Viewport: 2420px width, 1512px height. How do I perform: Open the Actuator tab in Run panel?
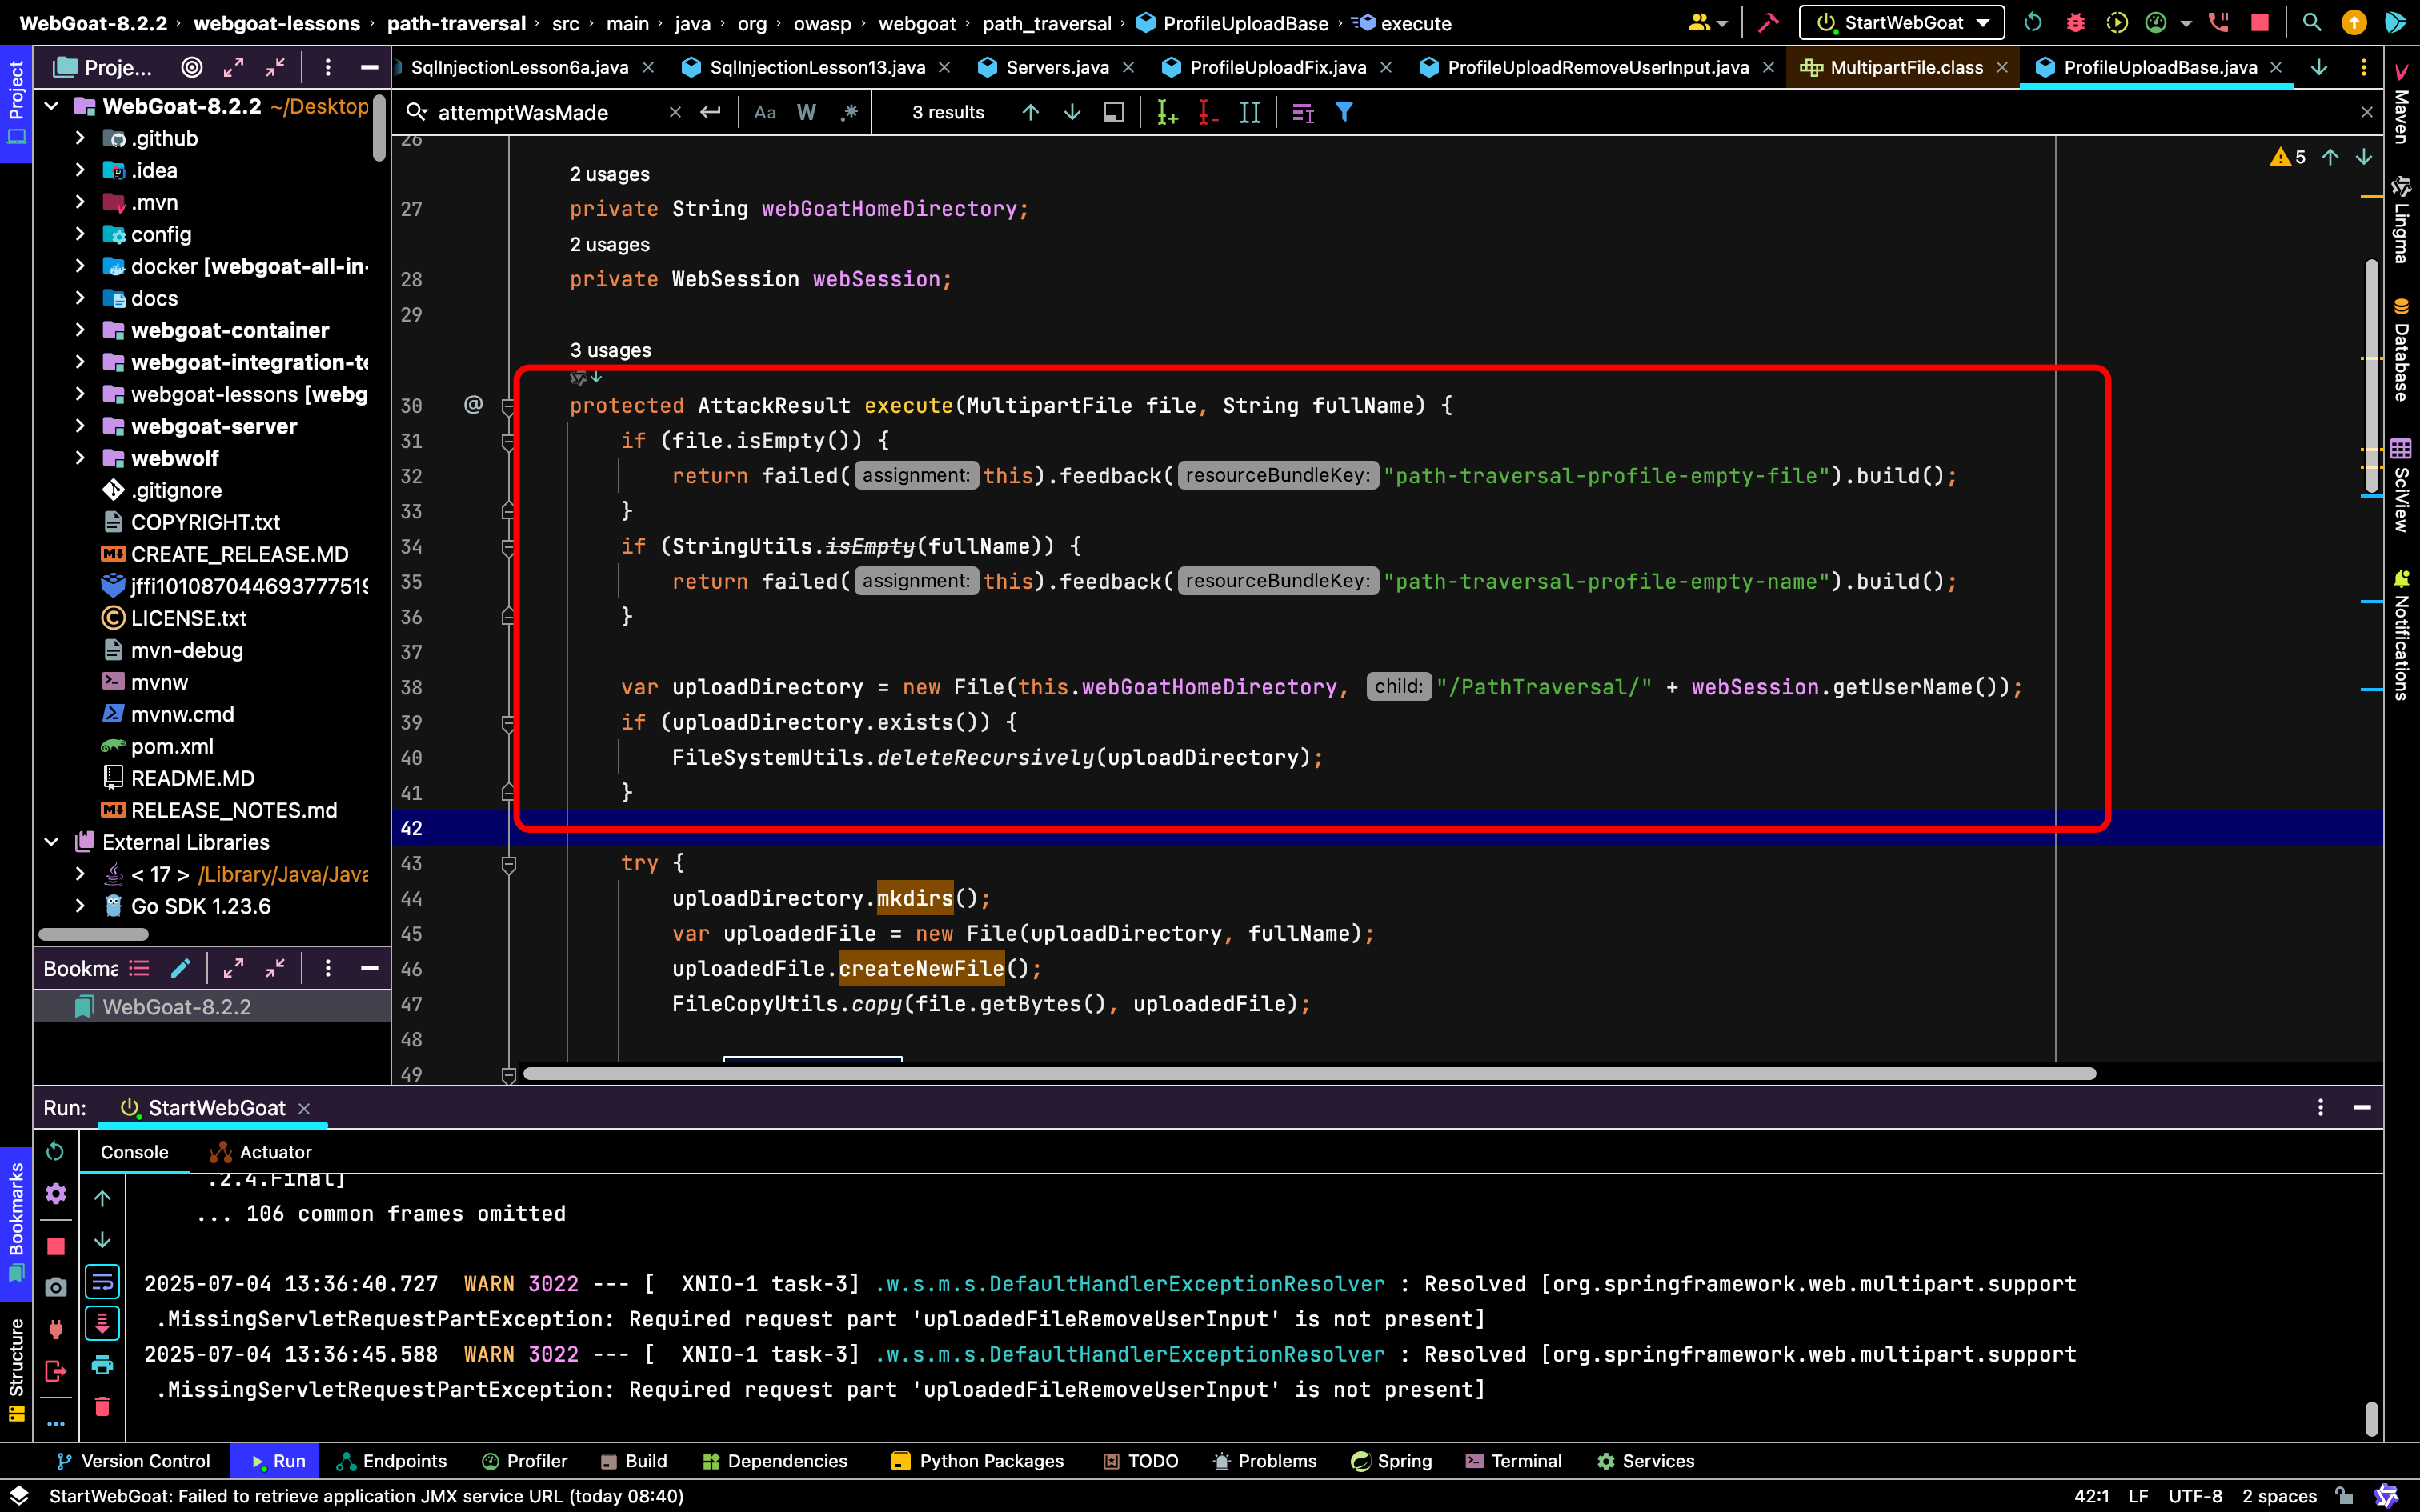[x=262, y=1152]
